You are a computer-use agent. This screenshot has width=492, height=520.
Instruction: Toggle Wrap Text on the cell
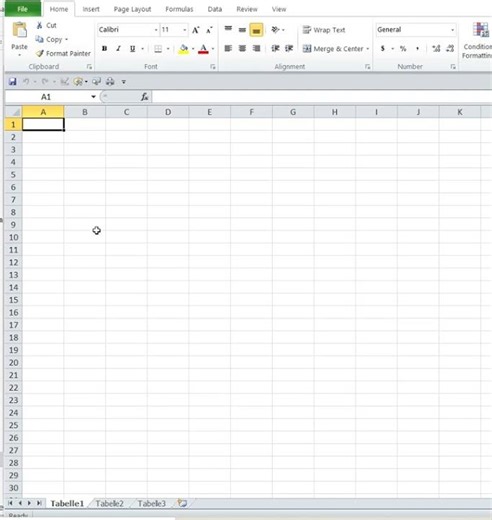tap(324, 30)
